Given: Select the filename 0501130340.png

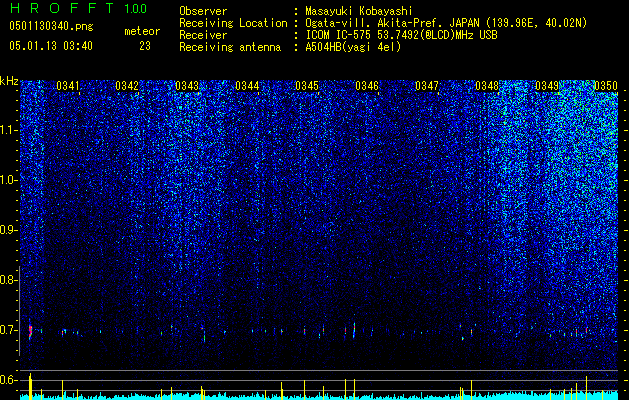Looking at the screenshot, I should tap(51, 26).
